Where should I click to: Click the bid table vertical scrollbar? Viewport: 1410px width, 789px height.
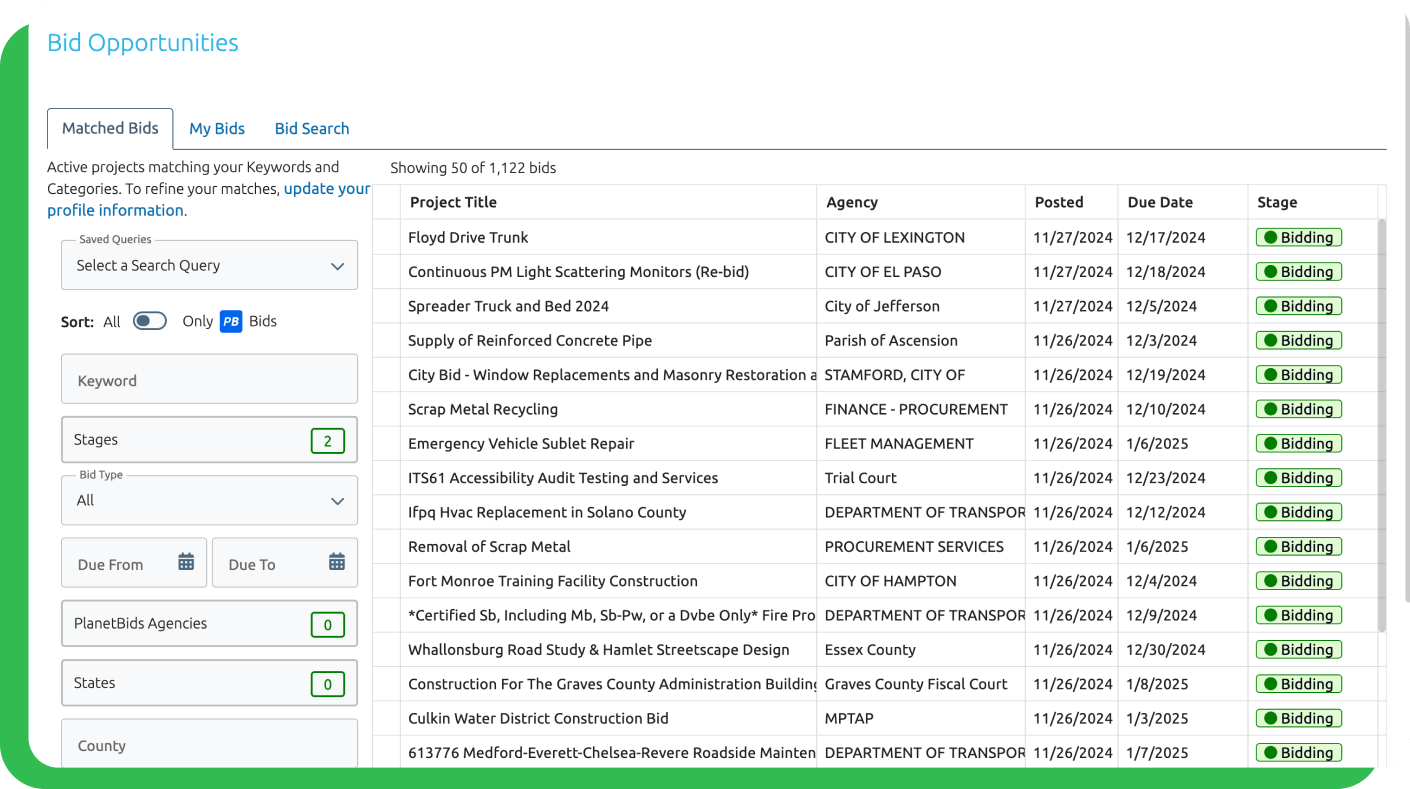pyautogui.click(x=1382, y=420)
